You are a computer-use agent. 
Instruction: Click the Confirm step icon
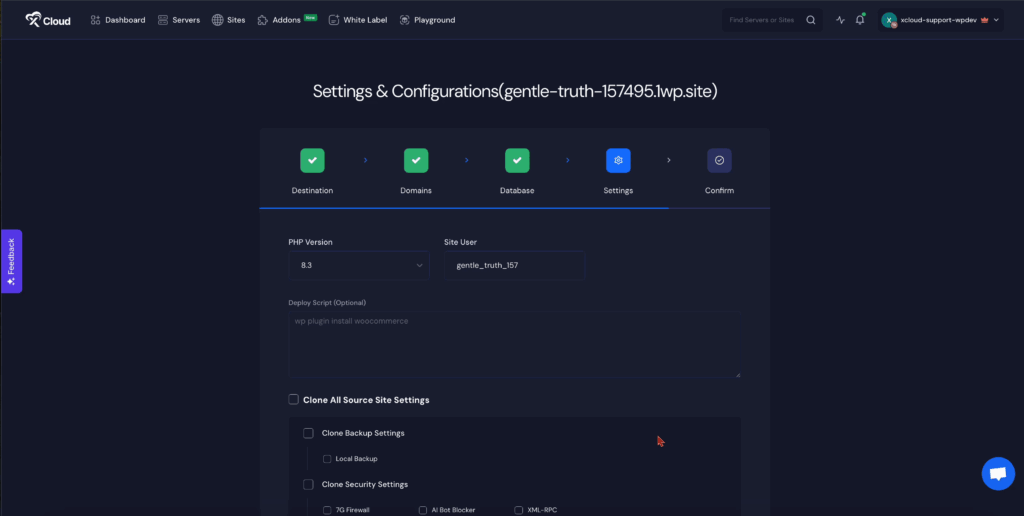(719, 160)
